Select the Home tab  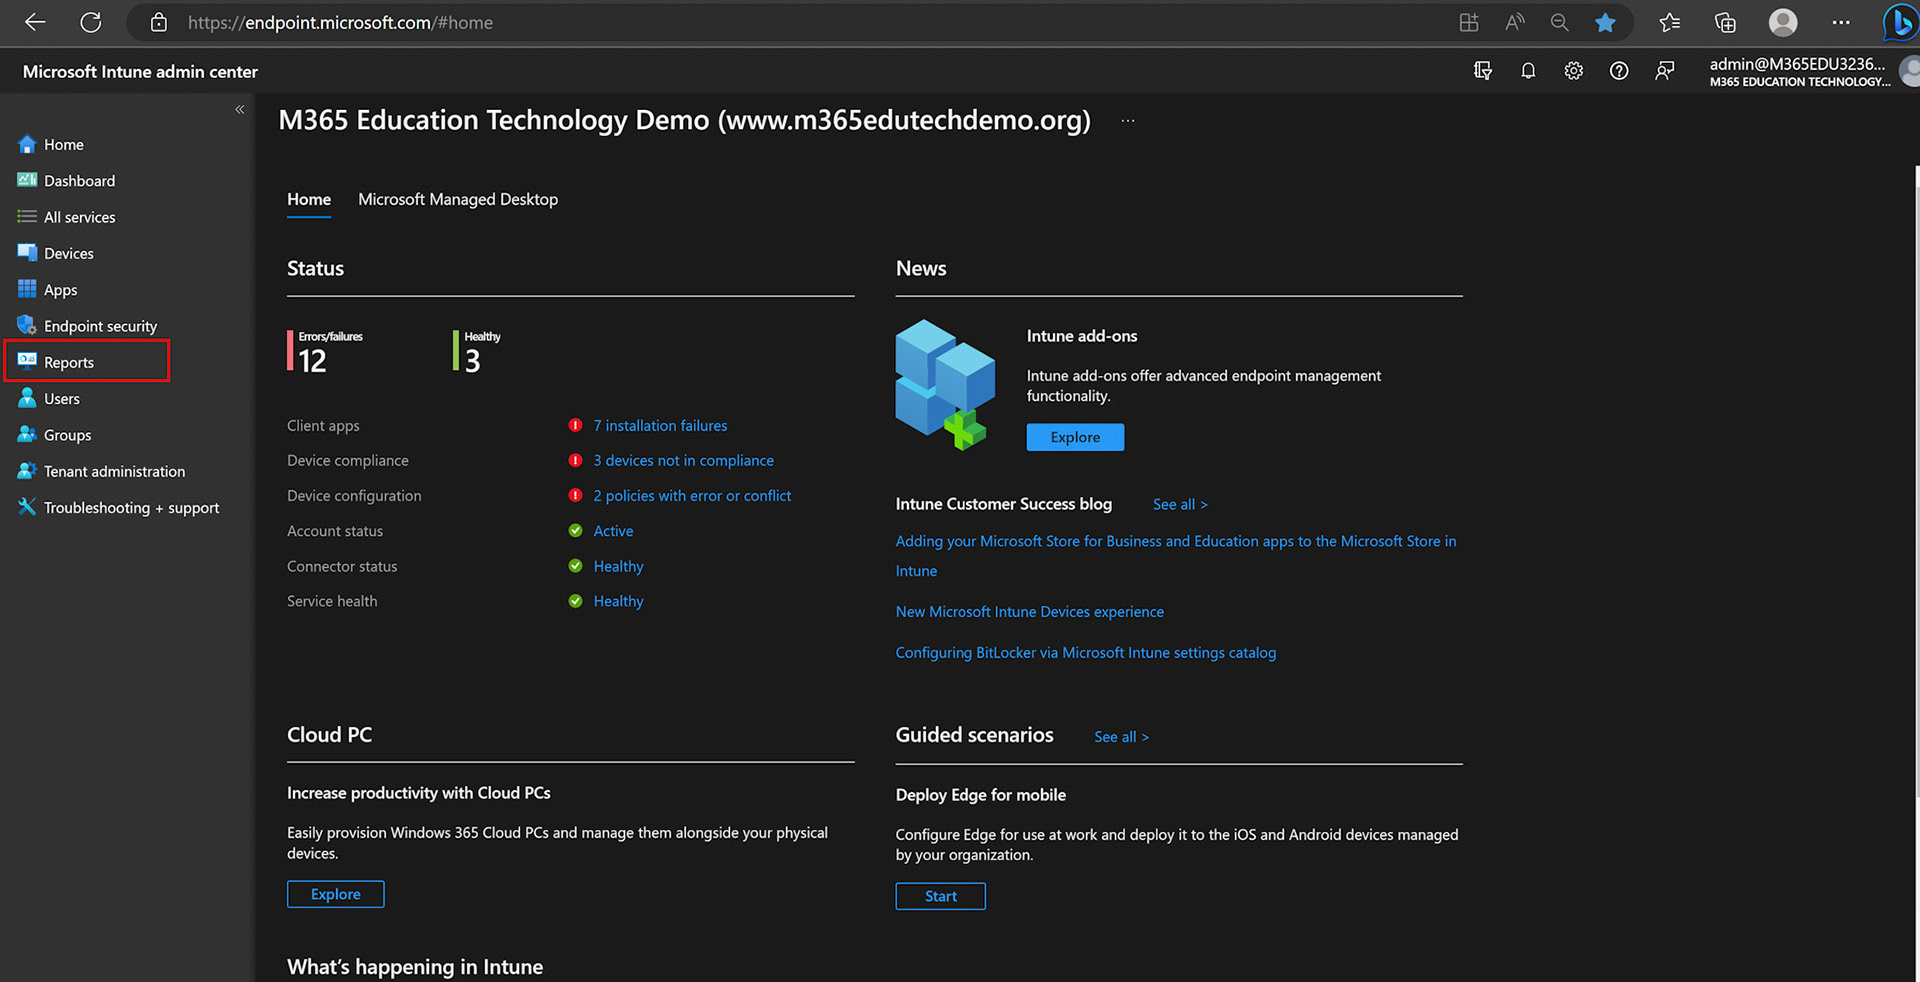(x=309, y=199)
